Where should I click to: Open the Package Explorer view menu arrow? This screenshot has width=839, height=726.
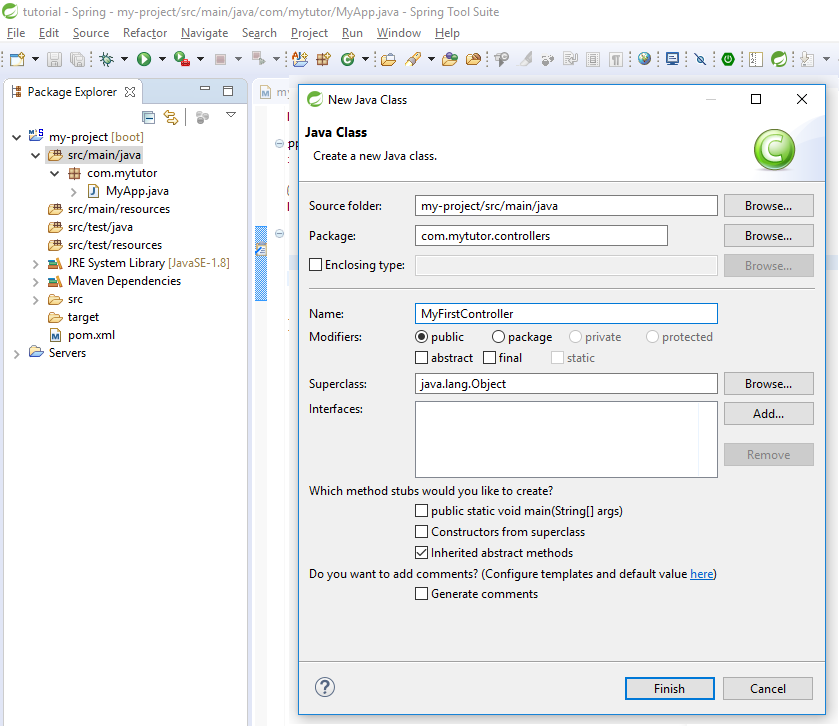[231, 115]
